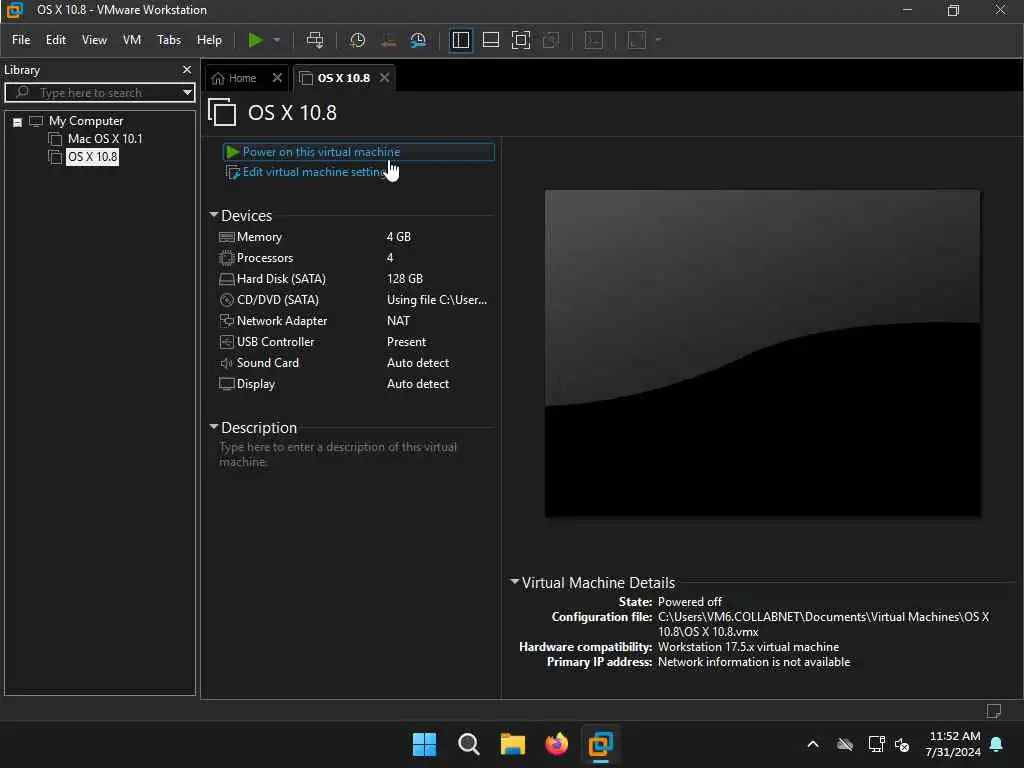Toggle the thumbnail bar view

490,40
